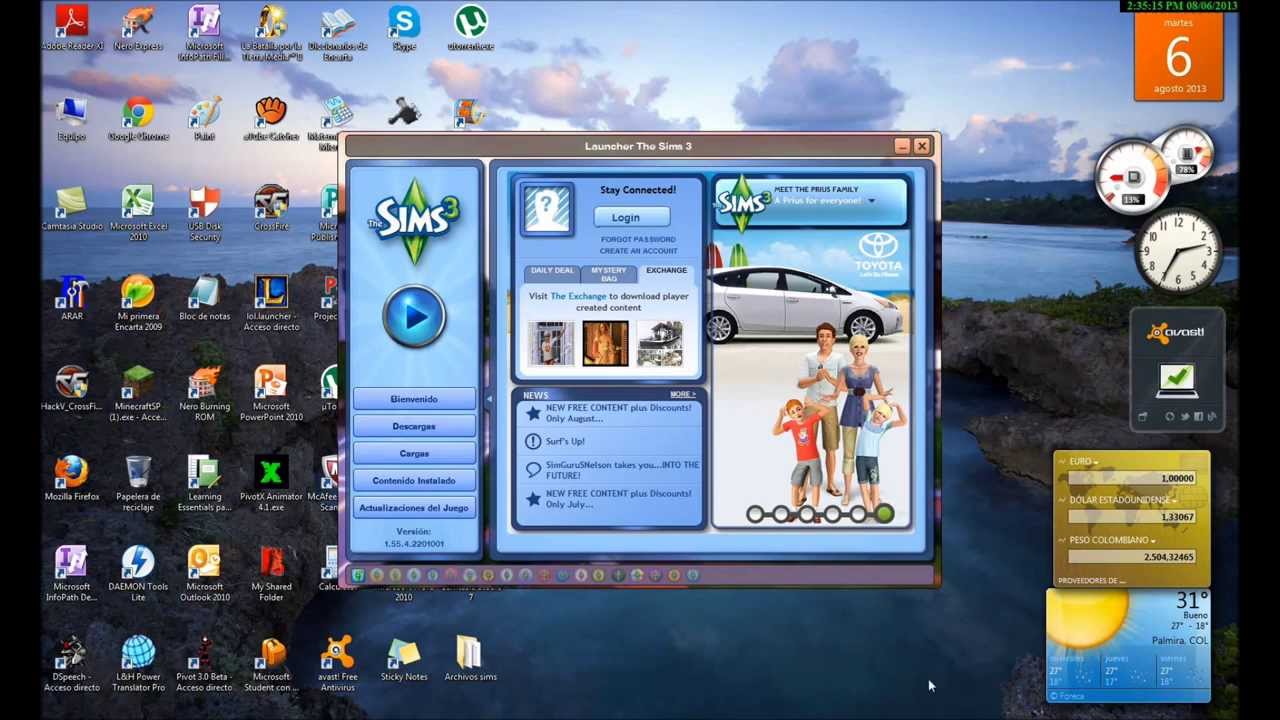
Task: Open the first Exchange thumbnail with window scene
Action: [551, 343]
